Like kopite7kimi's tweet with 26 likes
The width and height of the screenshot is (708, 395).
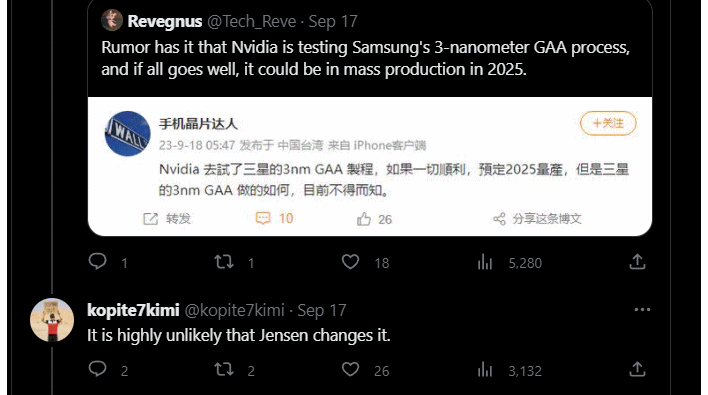click(350, 370)
